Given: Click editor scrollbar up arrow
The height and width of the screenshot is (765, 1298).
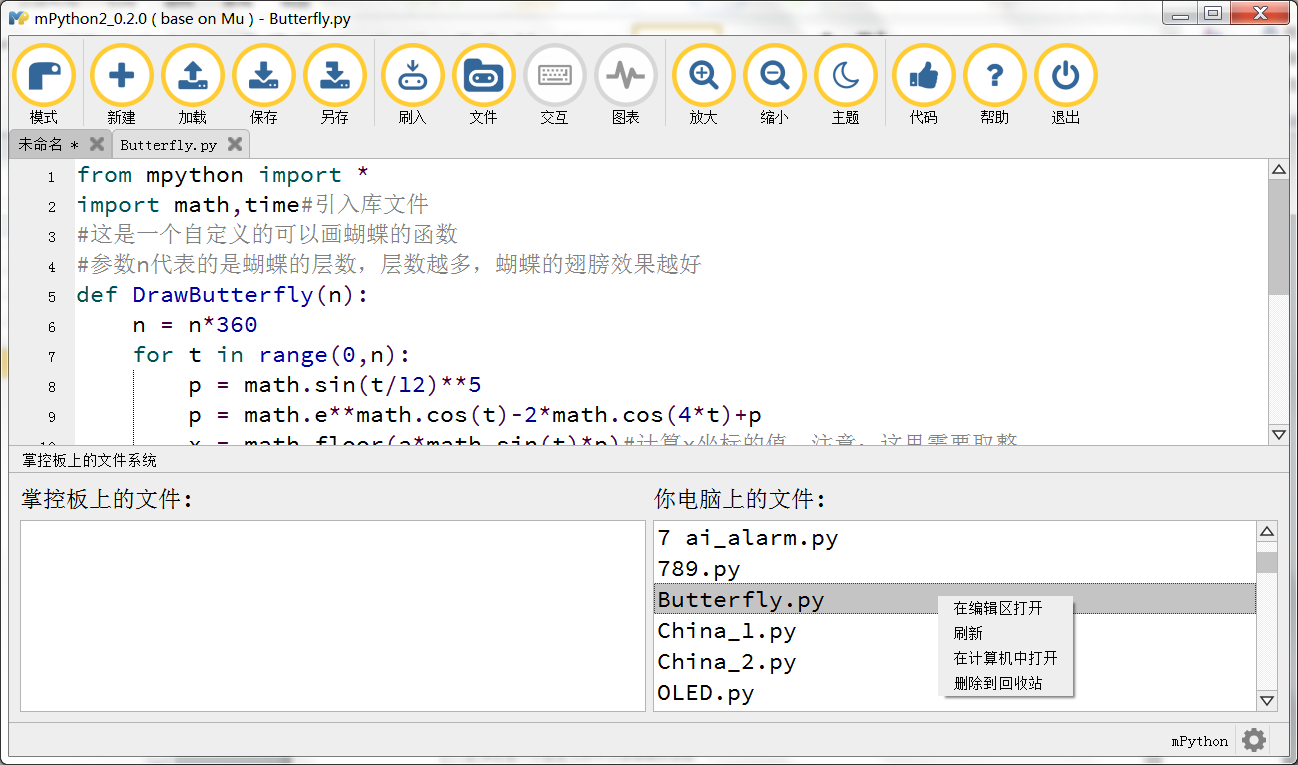Looking at the screenshot, I should click(1278, 171).
